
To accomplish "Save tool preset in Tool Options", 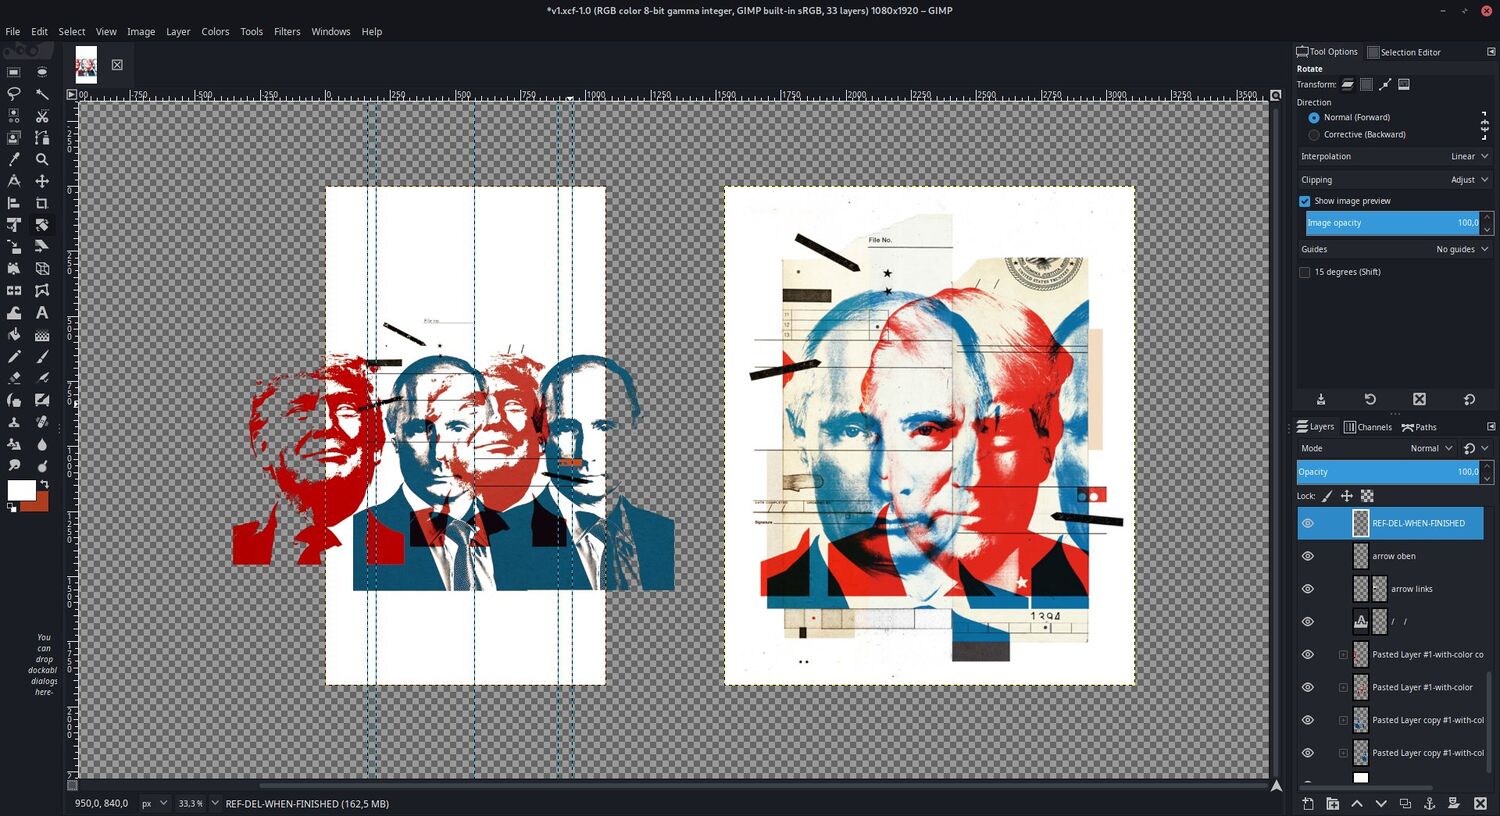I will (1321, 399).
